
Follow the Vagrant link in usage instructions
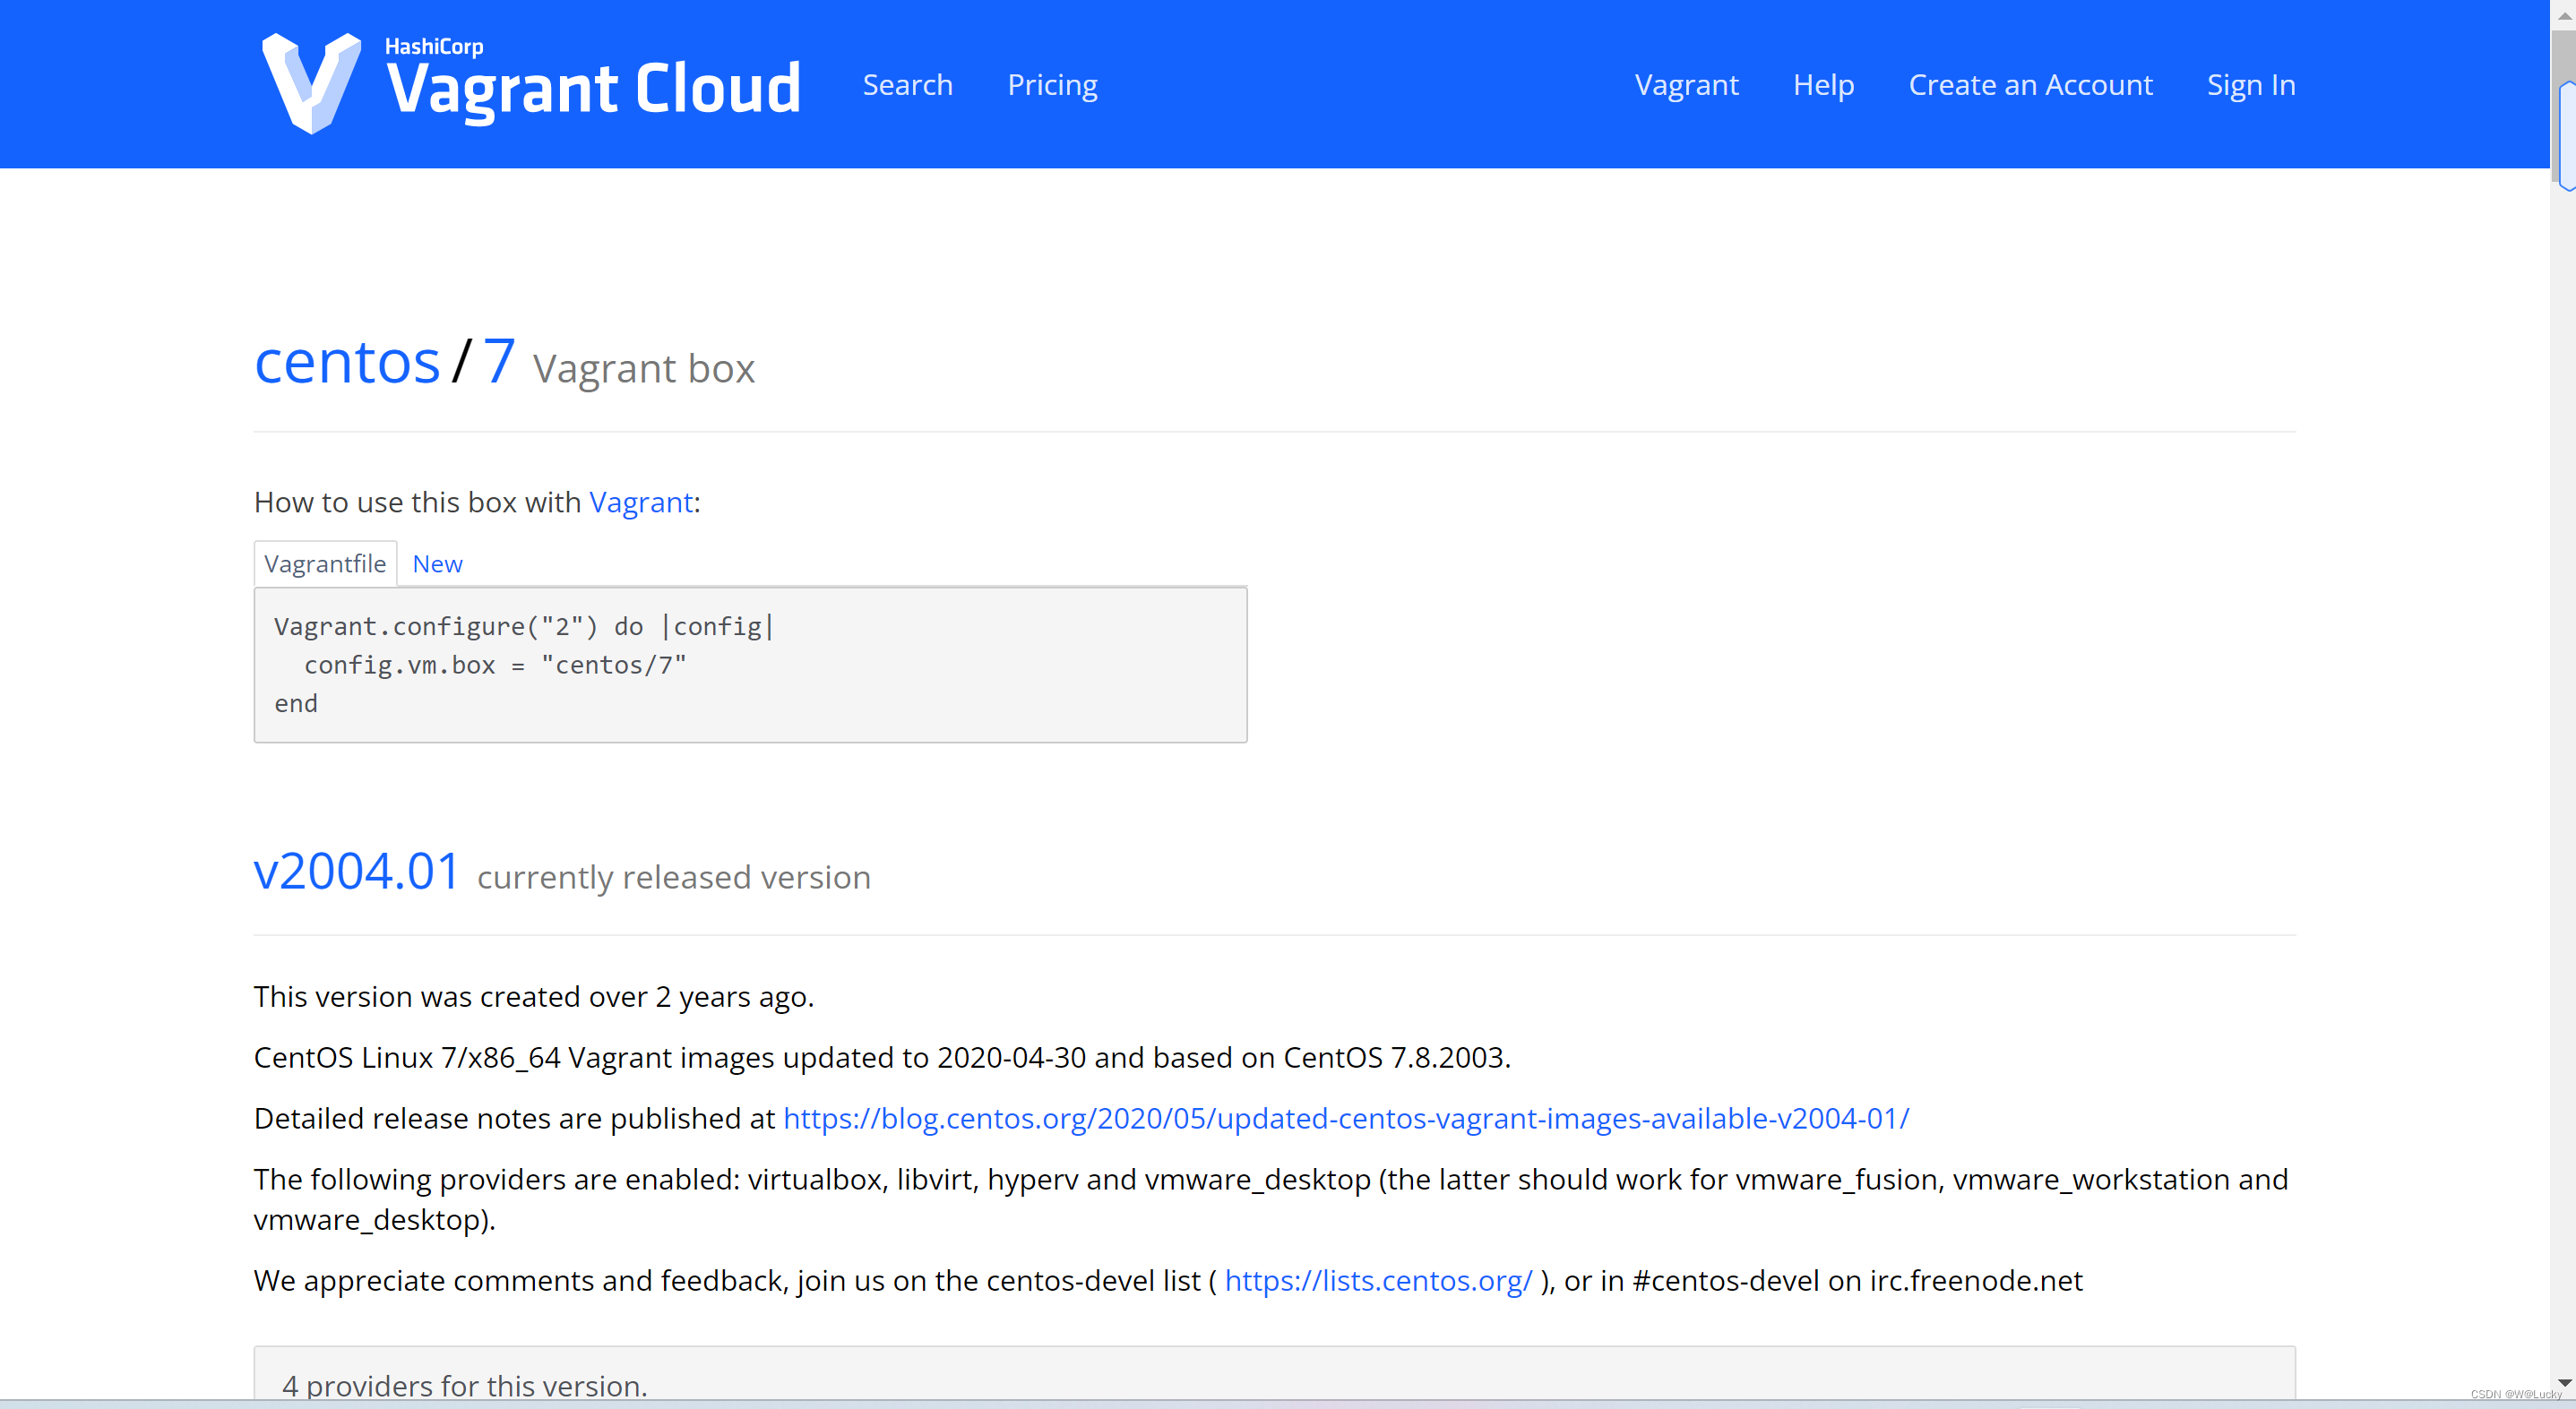tap(641, 502)
